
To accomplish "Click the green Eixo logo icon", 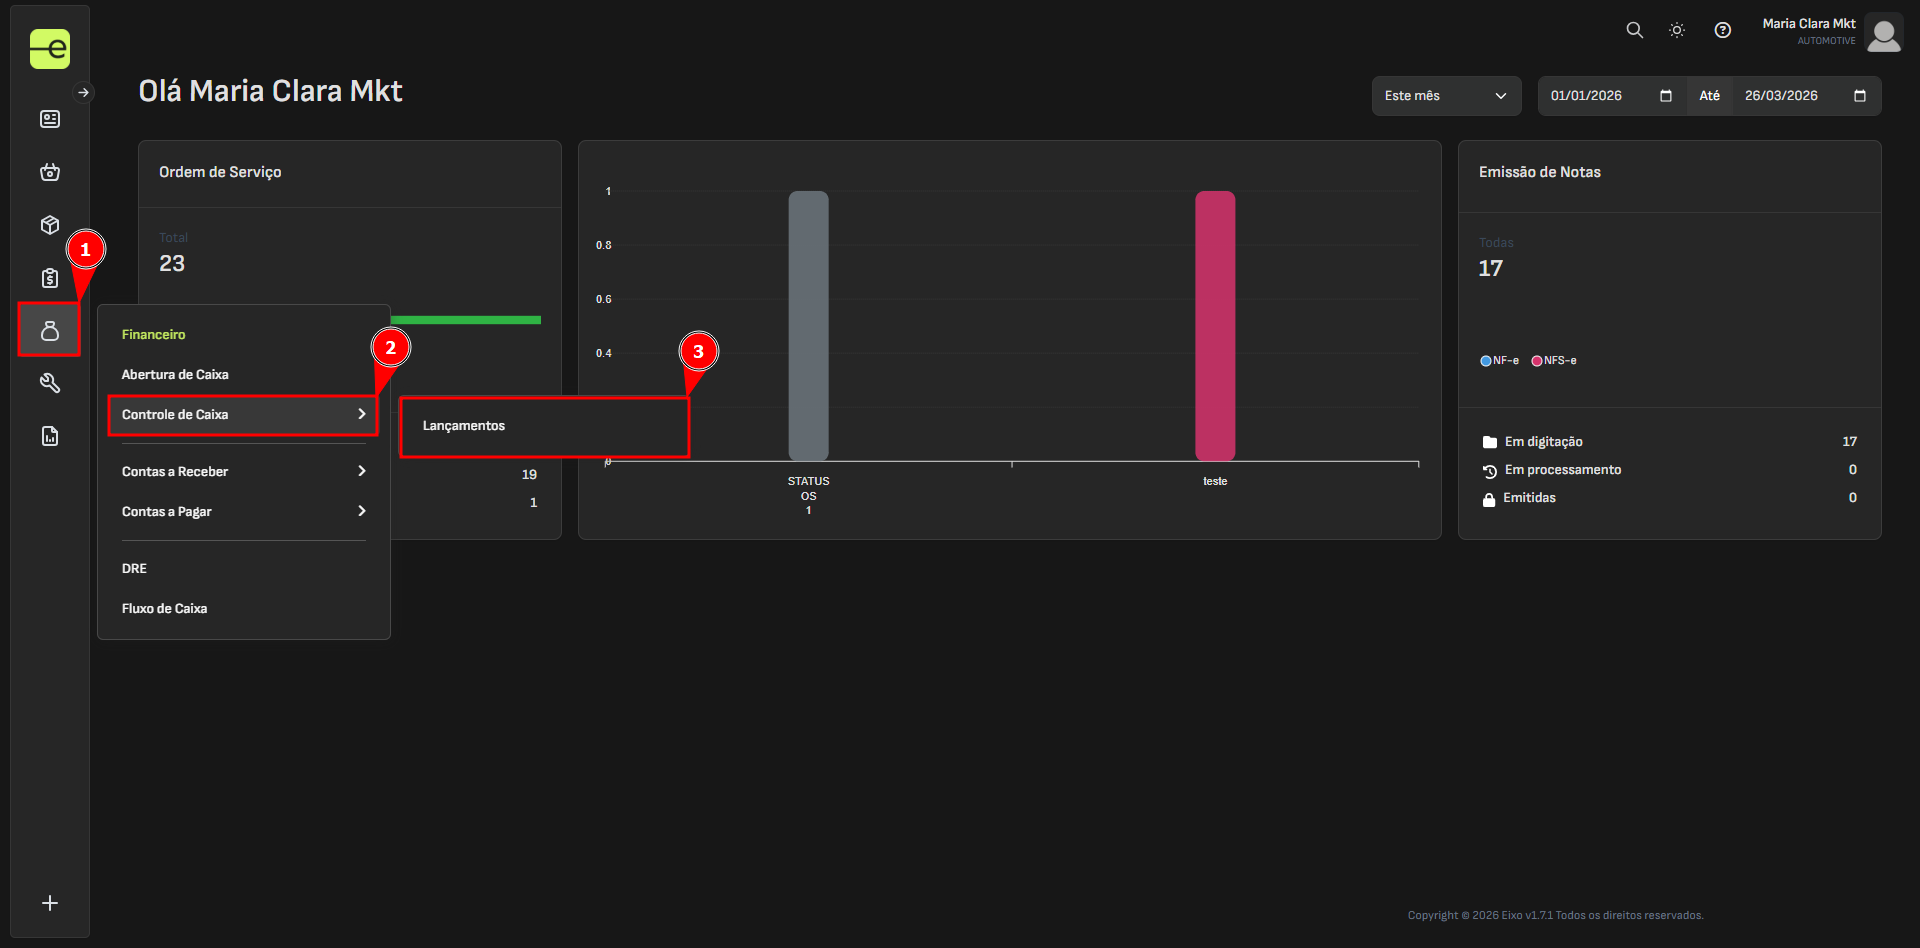I will click(x=50, y=48).
